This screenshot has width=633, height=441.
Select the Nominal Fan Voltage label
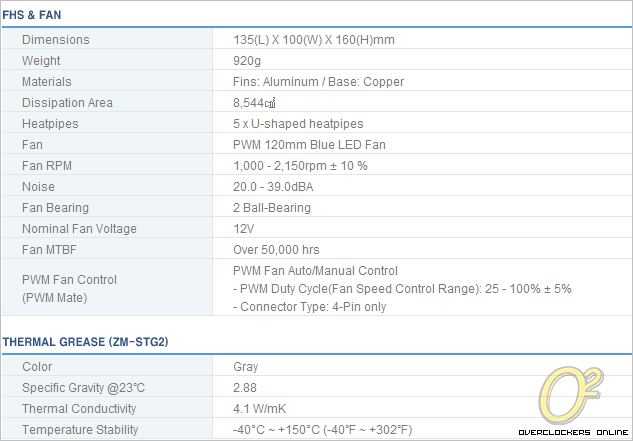(x=79, y=229)
